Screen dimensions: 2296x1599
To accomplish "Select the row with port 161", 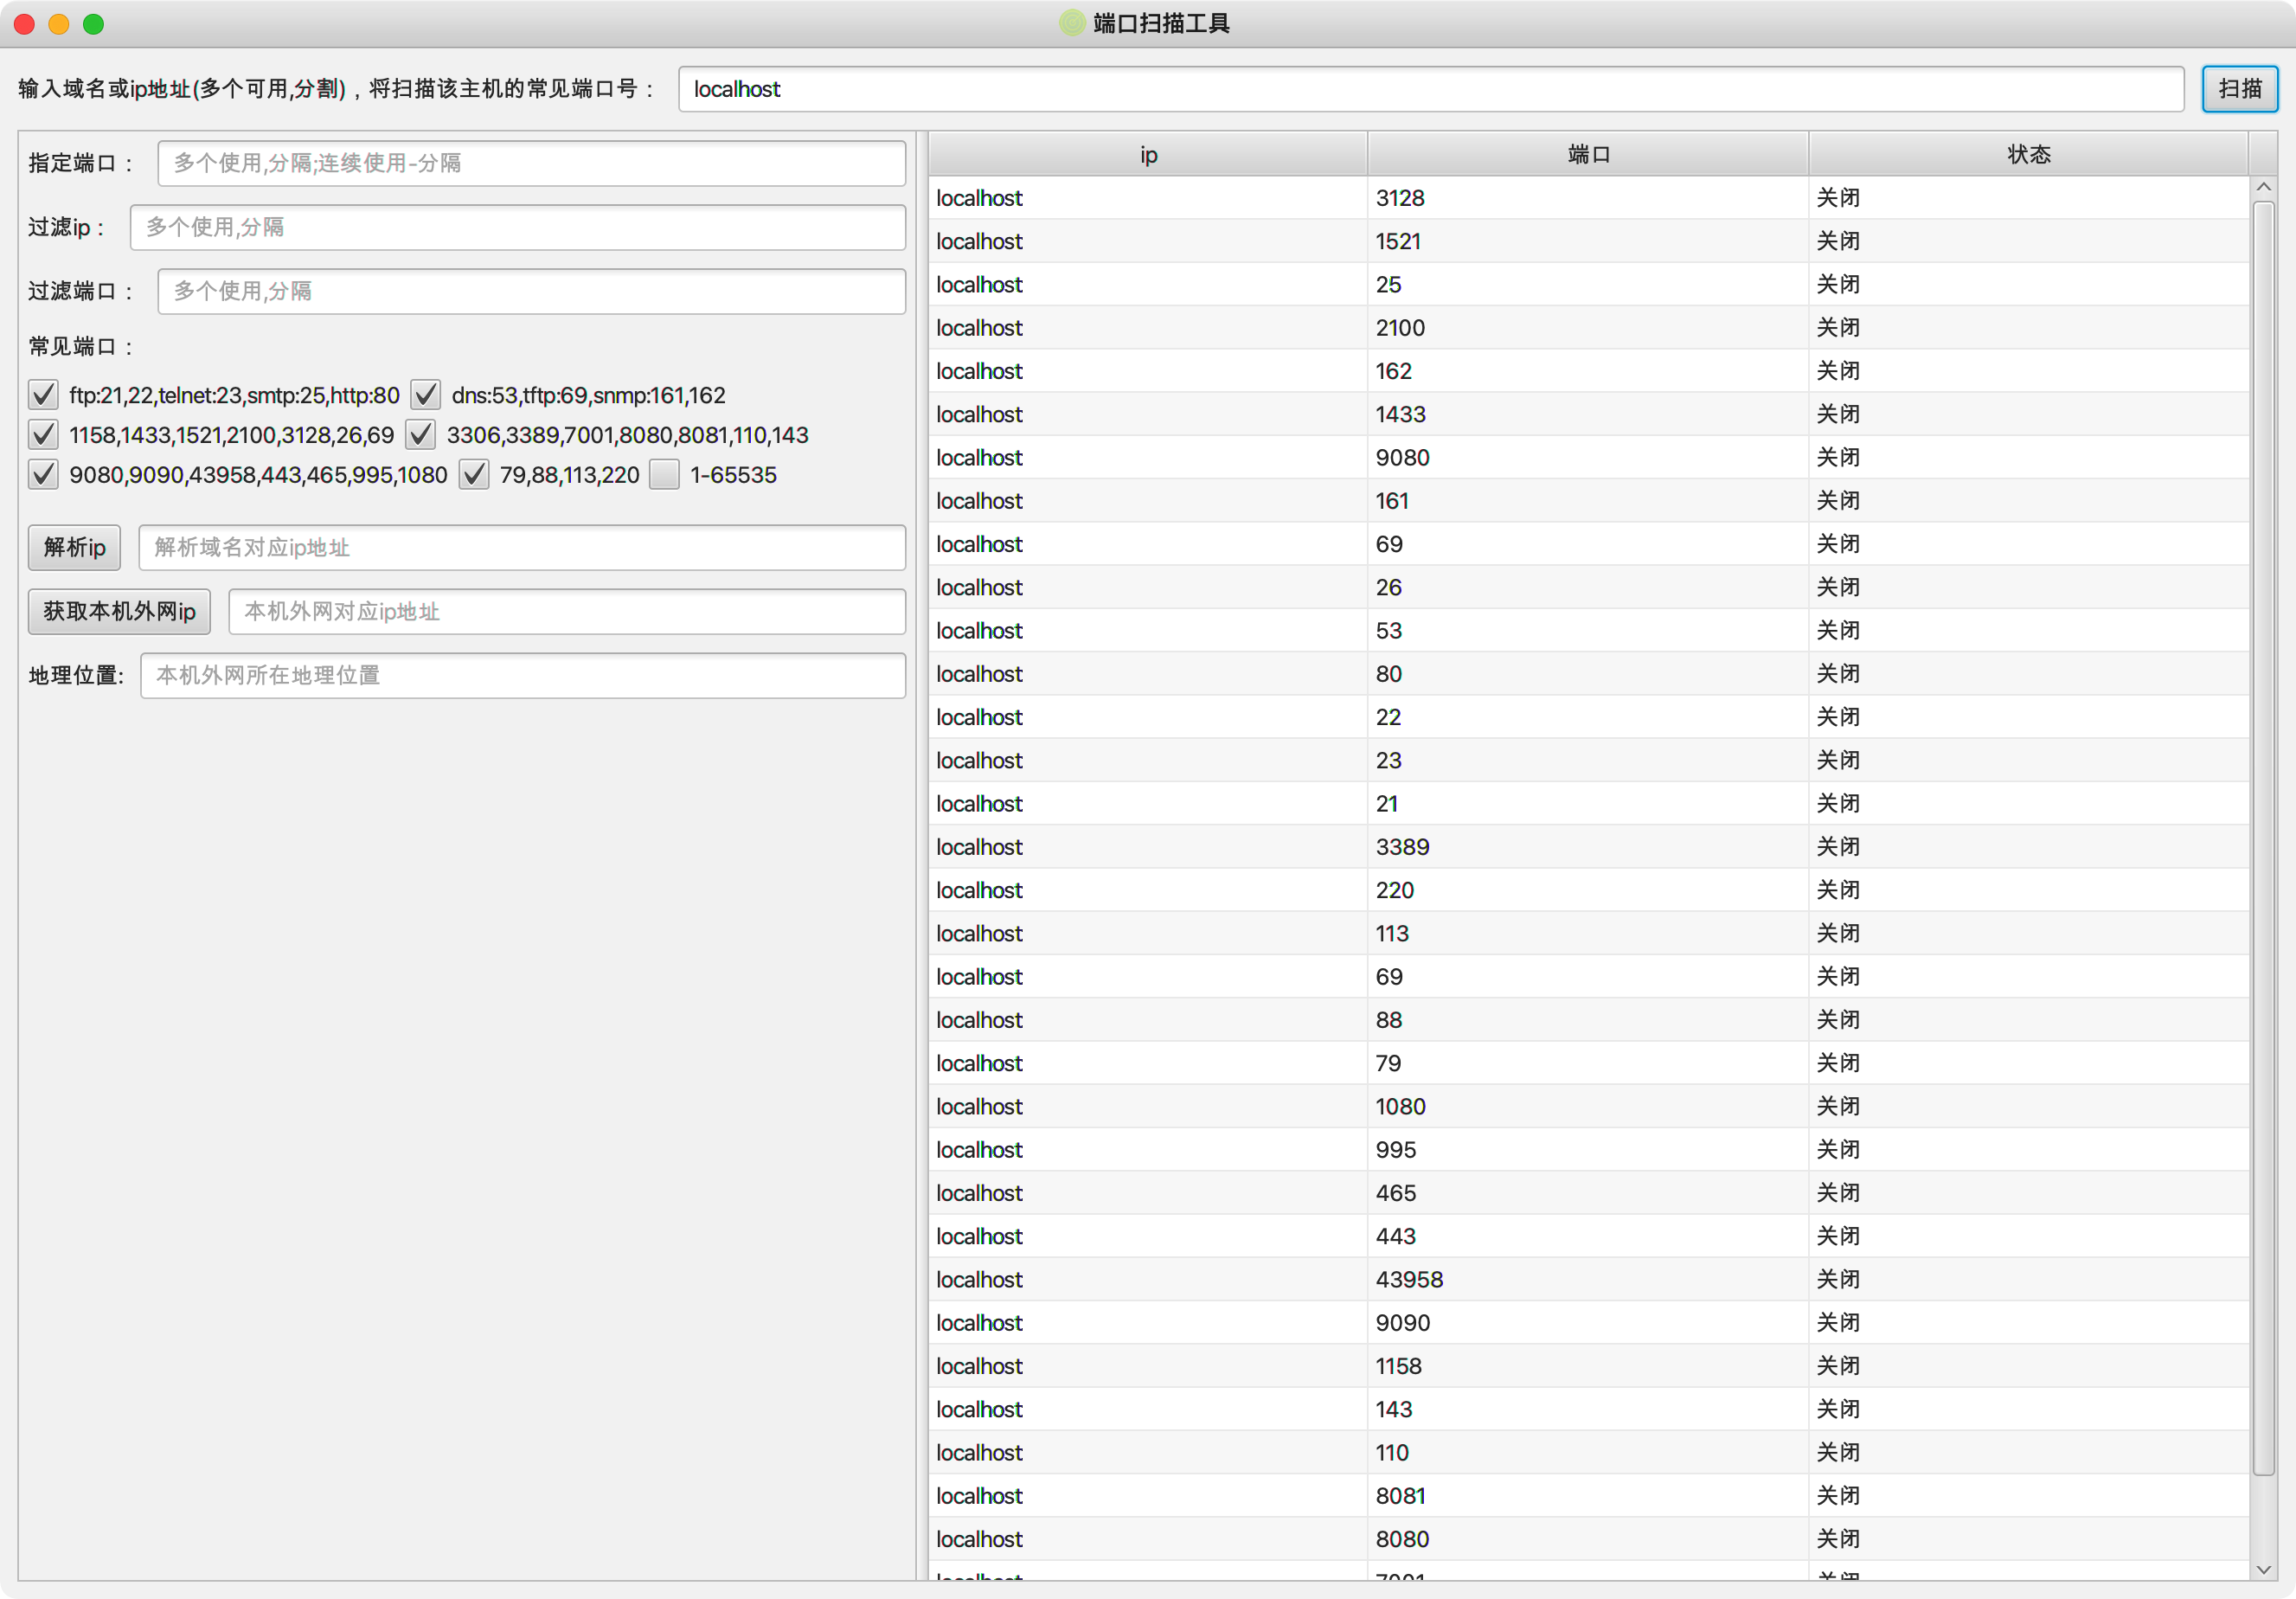I will (x=1588, y=501).
